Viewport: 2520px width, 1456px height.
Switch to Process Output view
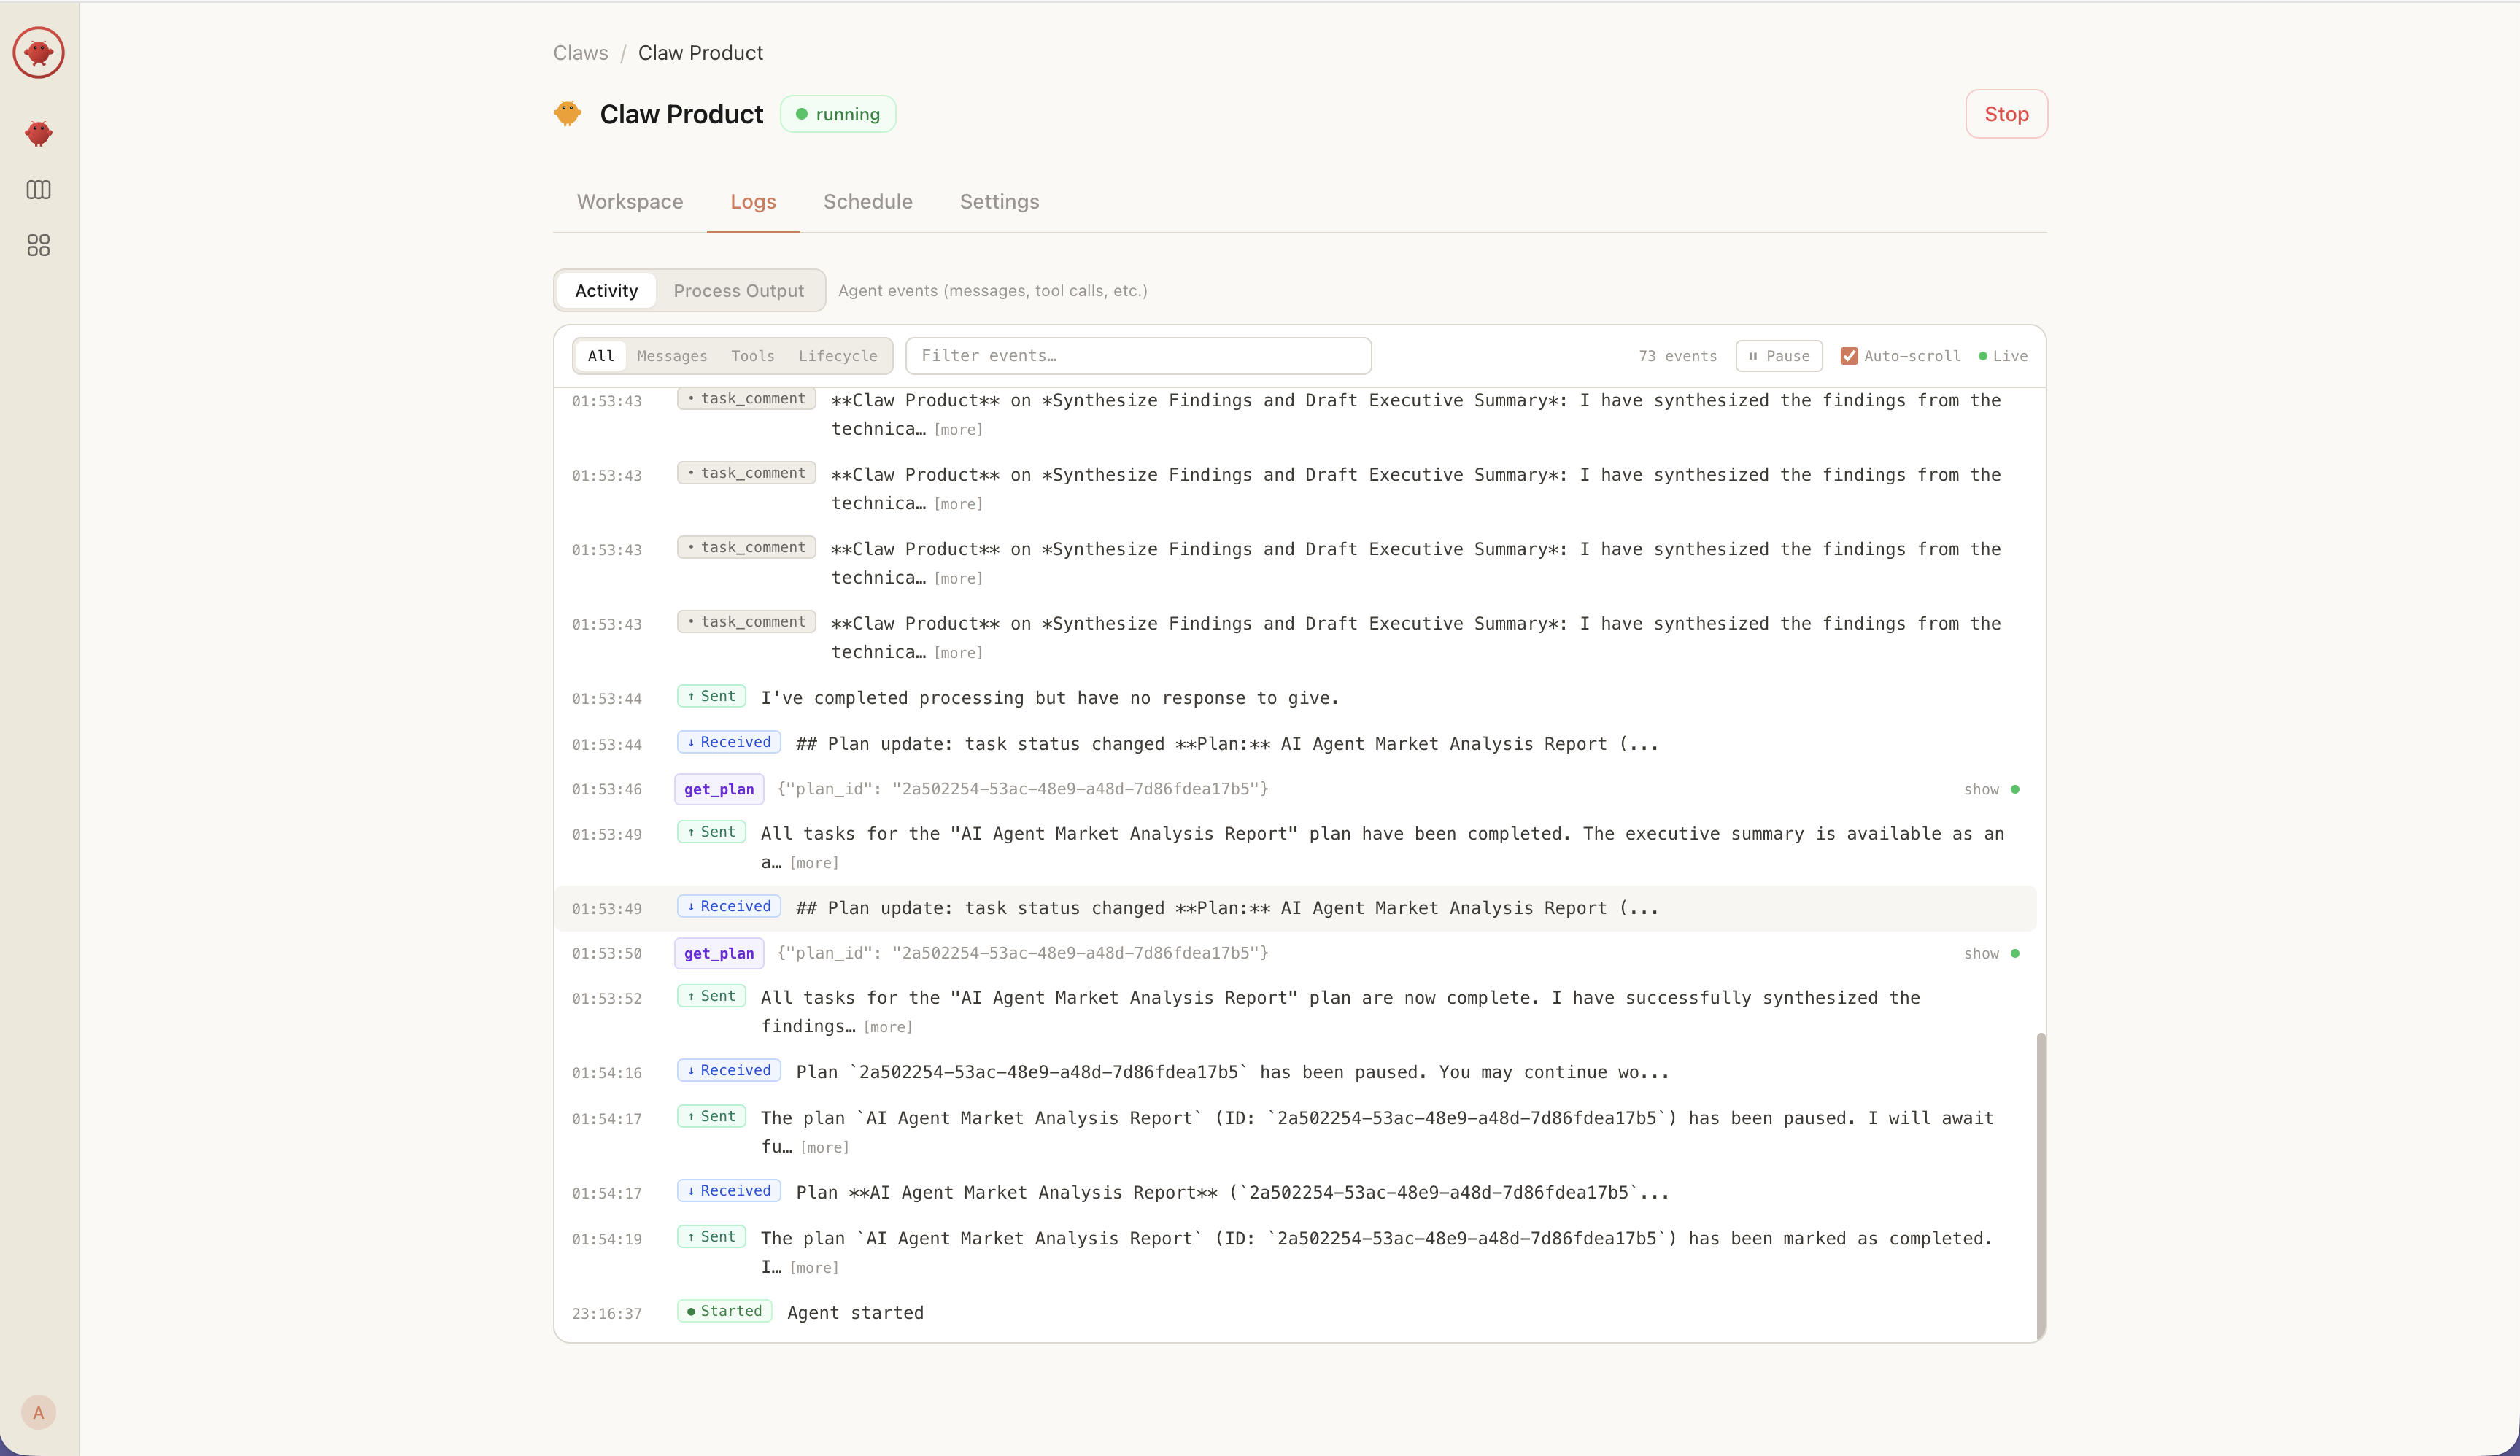pyautogui.click(x=738, y=291)
